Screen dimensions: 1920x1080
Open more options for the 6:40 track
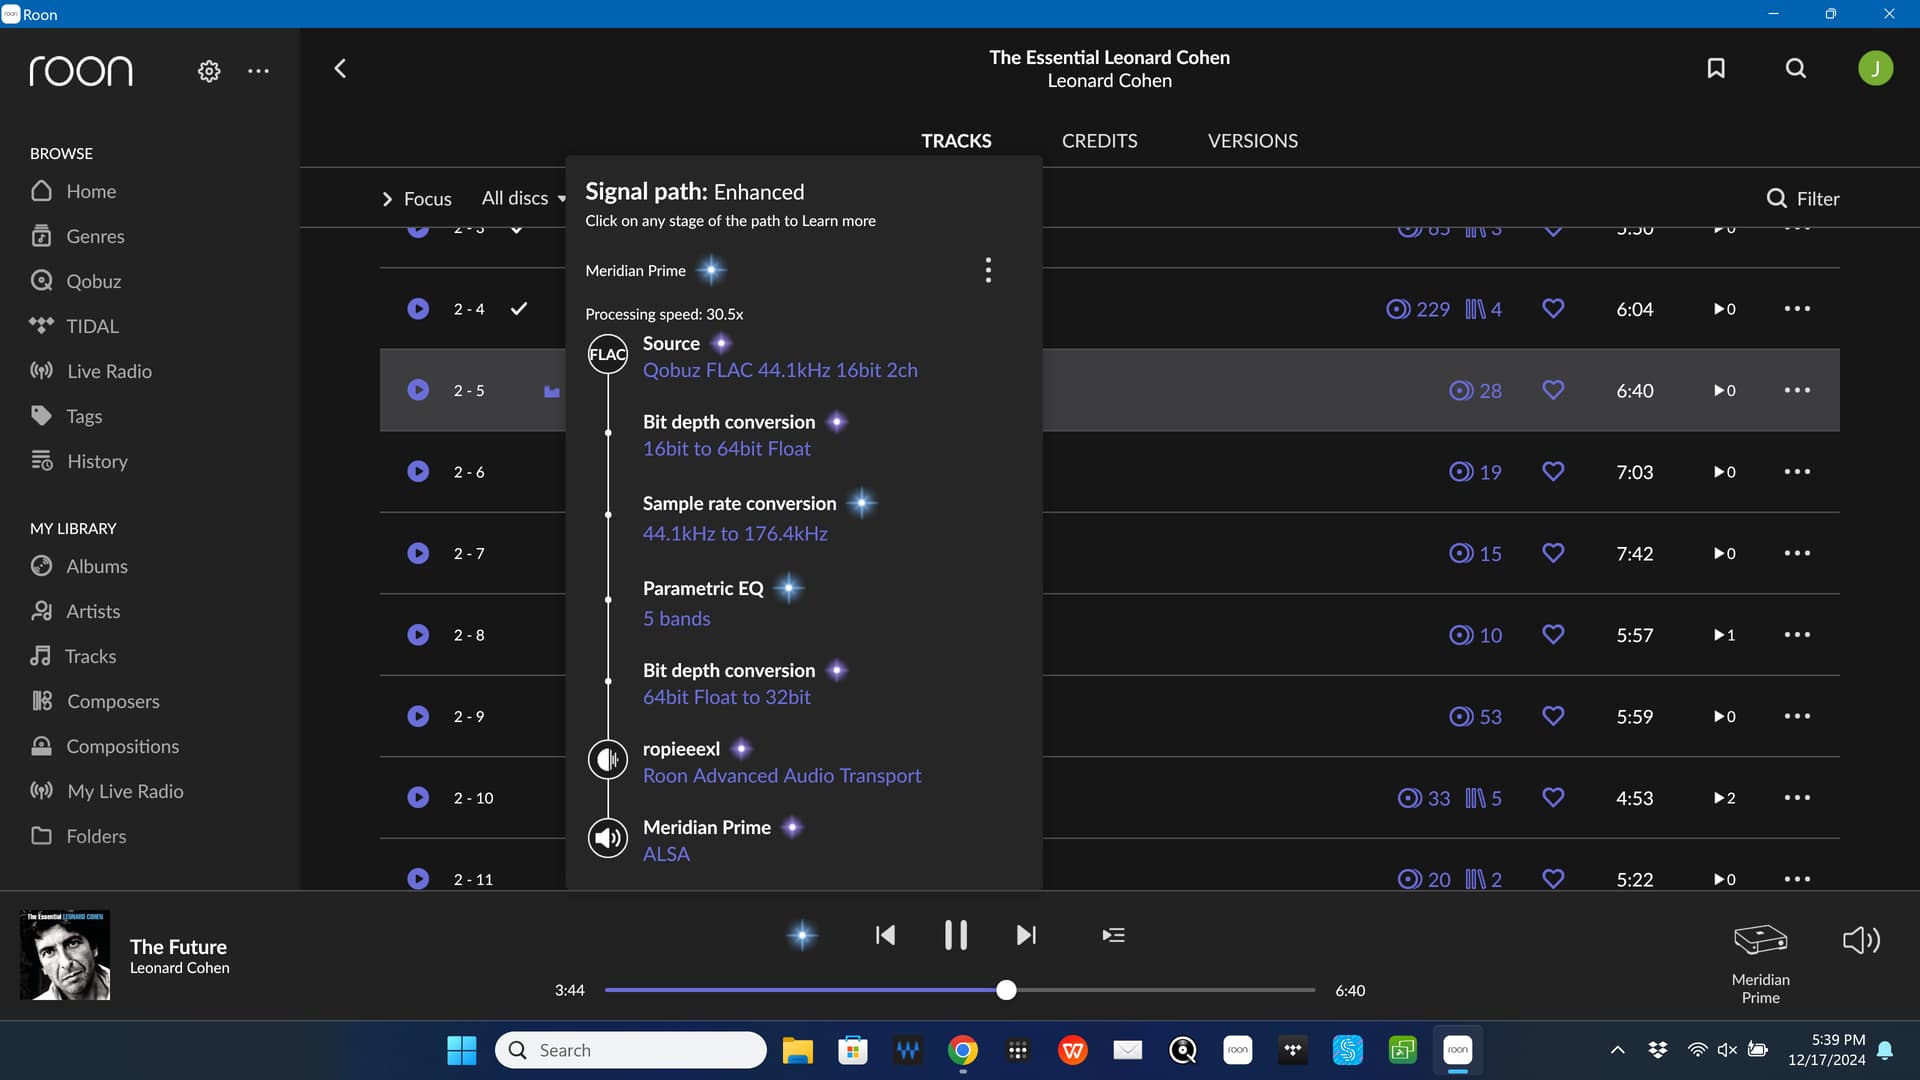click(x=1797, y=390)
